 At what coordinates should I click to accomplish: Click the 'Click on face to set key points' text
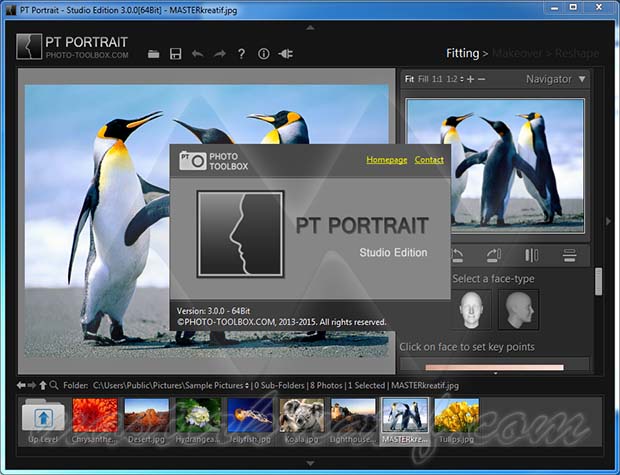tap(467, 347)
